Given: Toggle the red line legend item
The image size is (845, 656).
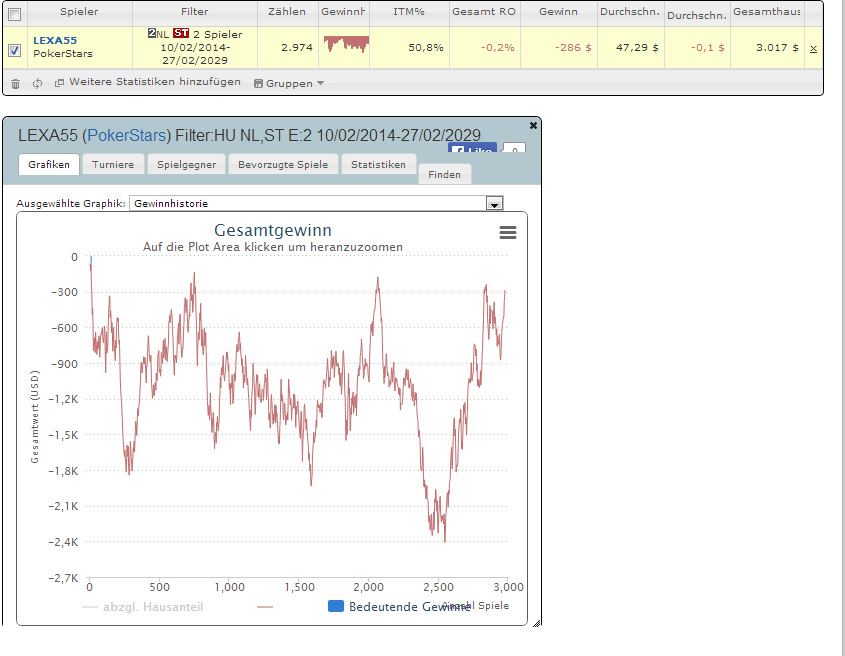Looking at the screenshot, I should coord(265,607).
